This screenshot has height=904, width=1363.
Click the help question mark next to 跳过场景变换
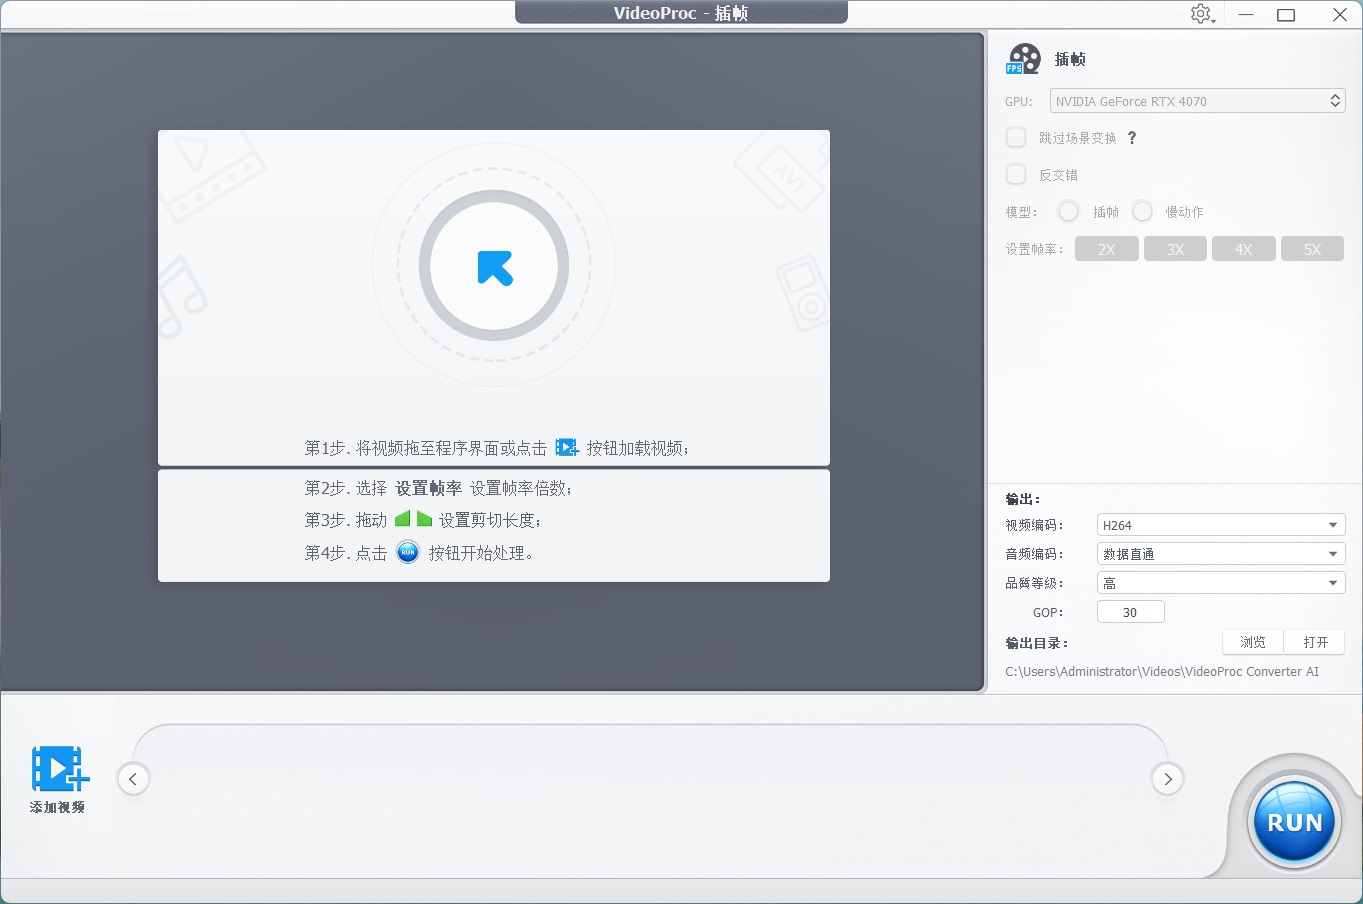tap(1131, 138)
